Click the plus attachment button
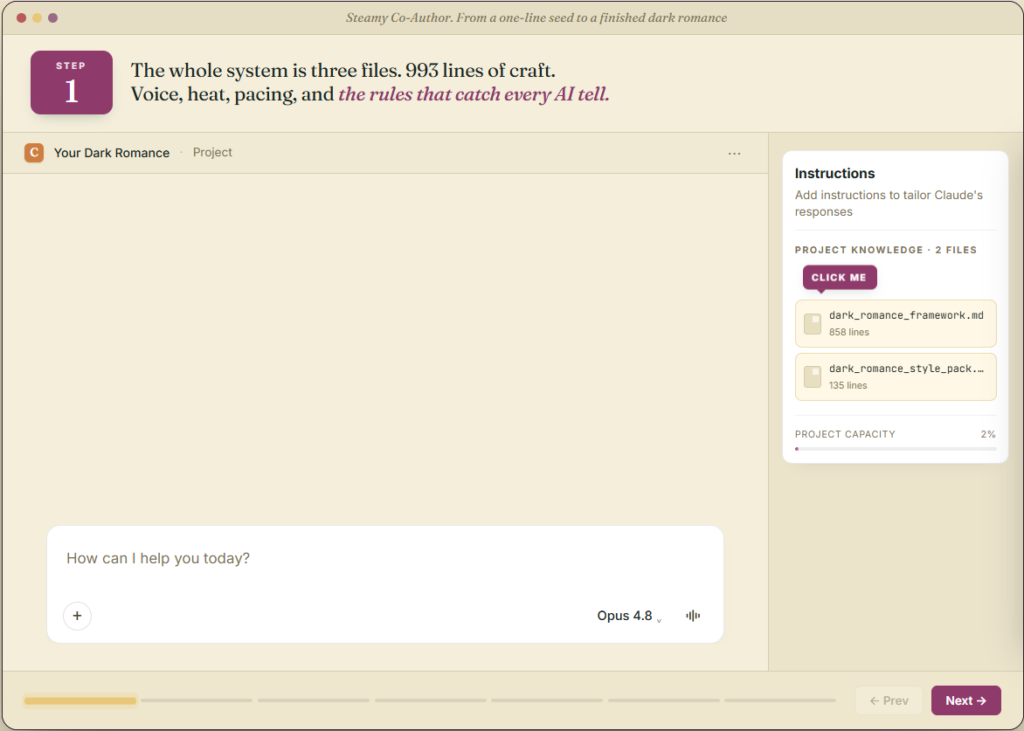The image size is (1024, 731). click(x=77, y=615)
